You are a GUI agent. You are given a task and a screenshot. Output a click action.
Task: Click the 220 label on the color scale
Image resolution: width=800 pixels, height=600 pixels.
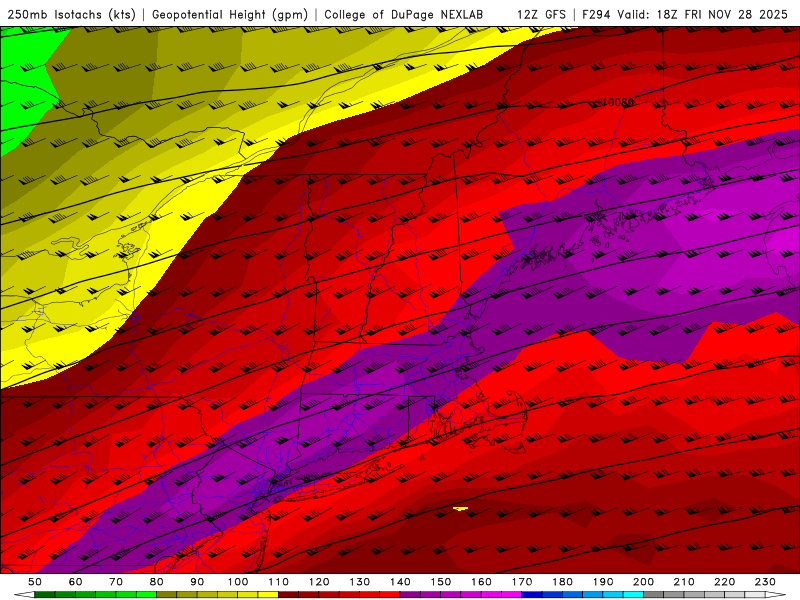coord(724,582)
